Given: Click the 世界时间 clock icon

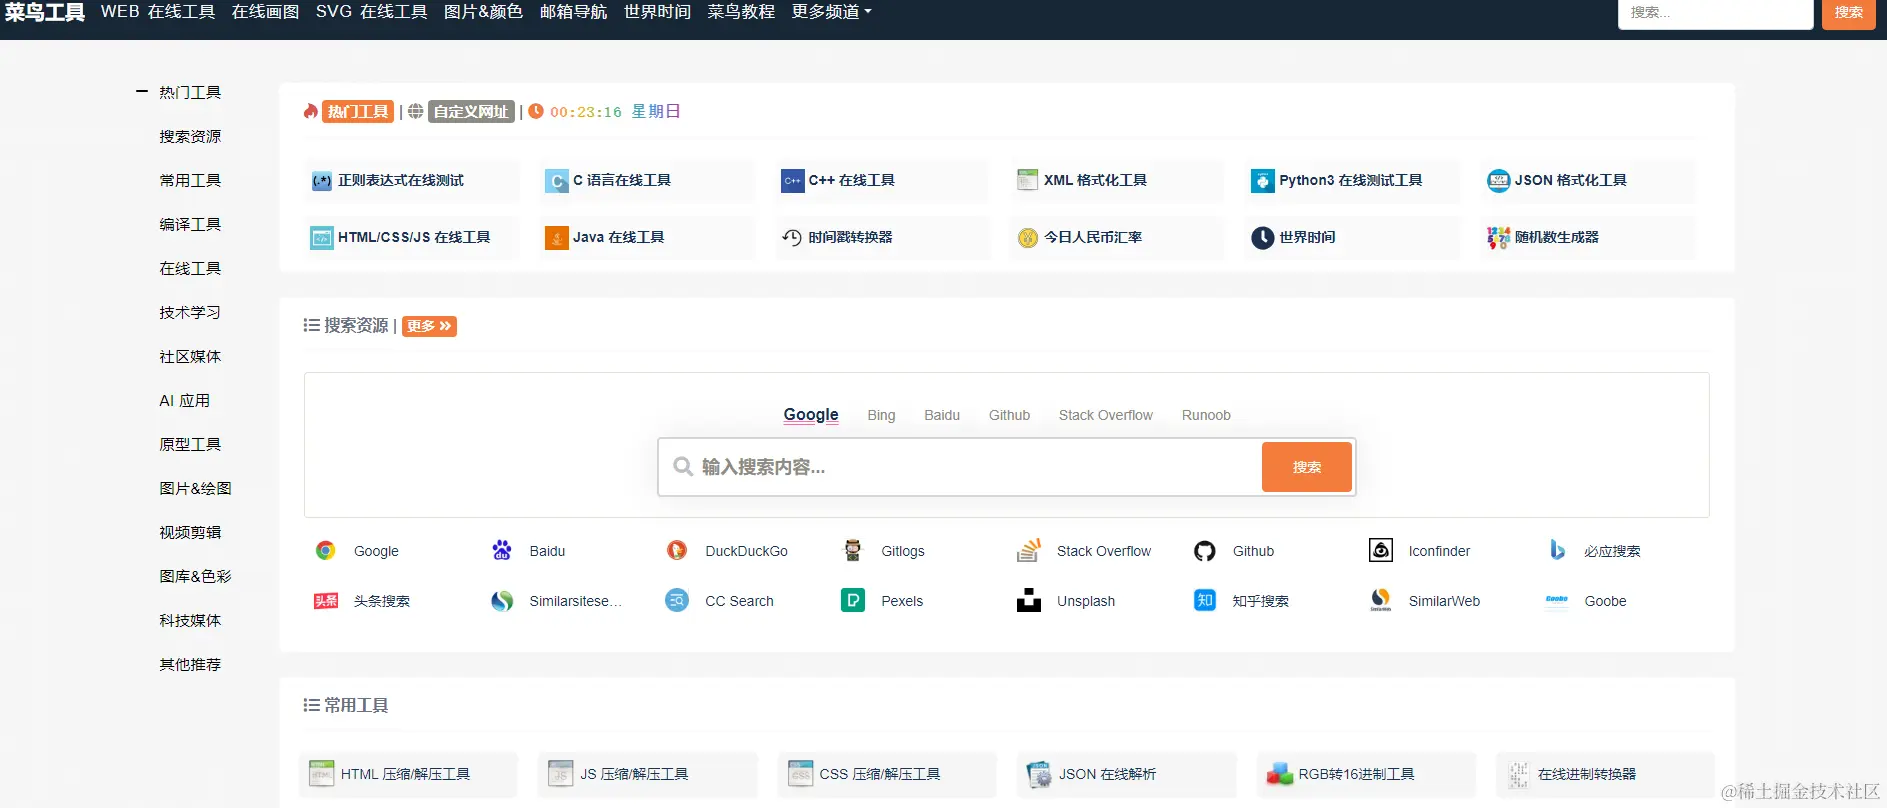Looking at the screenshot, I should pos(1262,238).
